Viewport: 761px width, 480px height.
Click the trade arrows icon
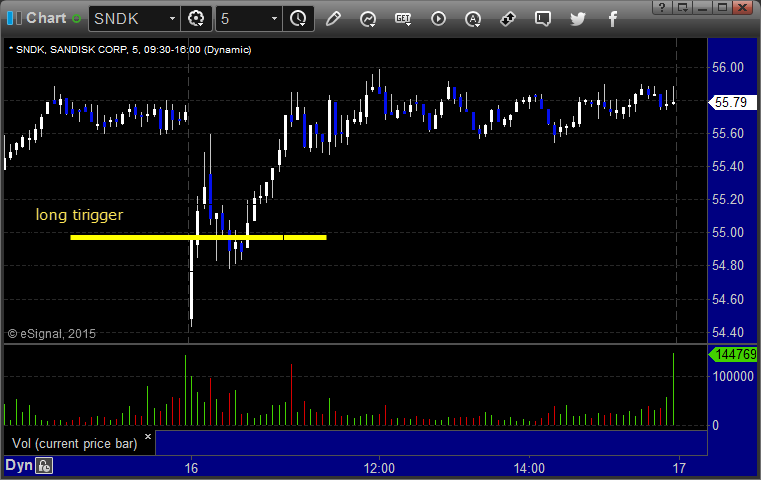click(508, 19)
